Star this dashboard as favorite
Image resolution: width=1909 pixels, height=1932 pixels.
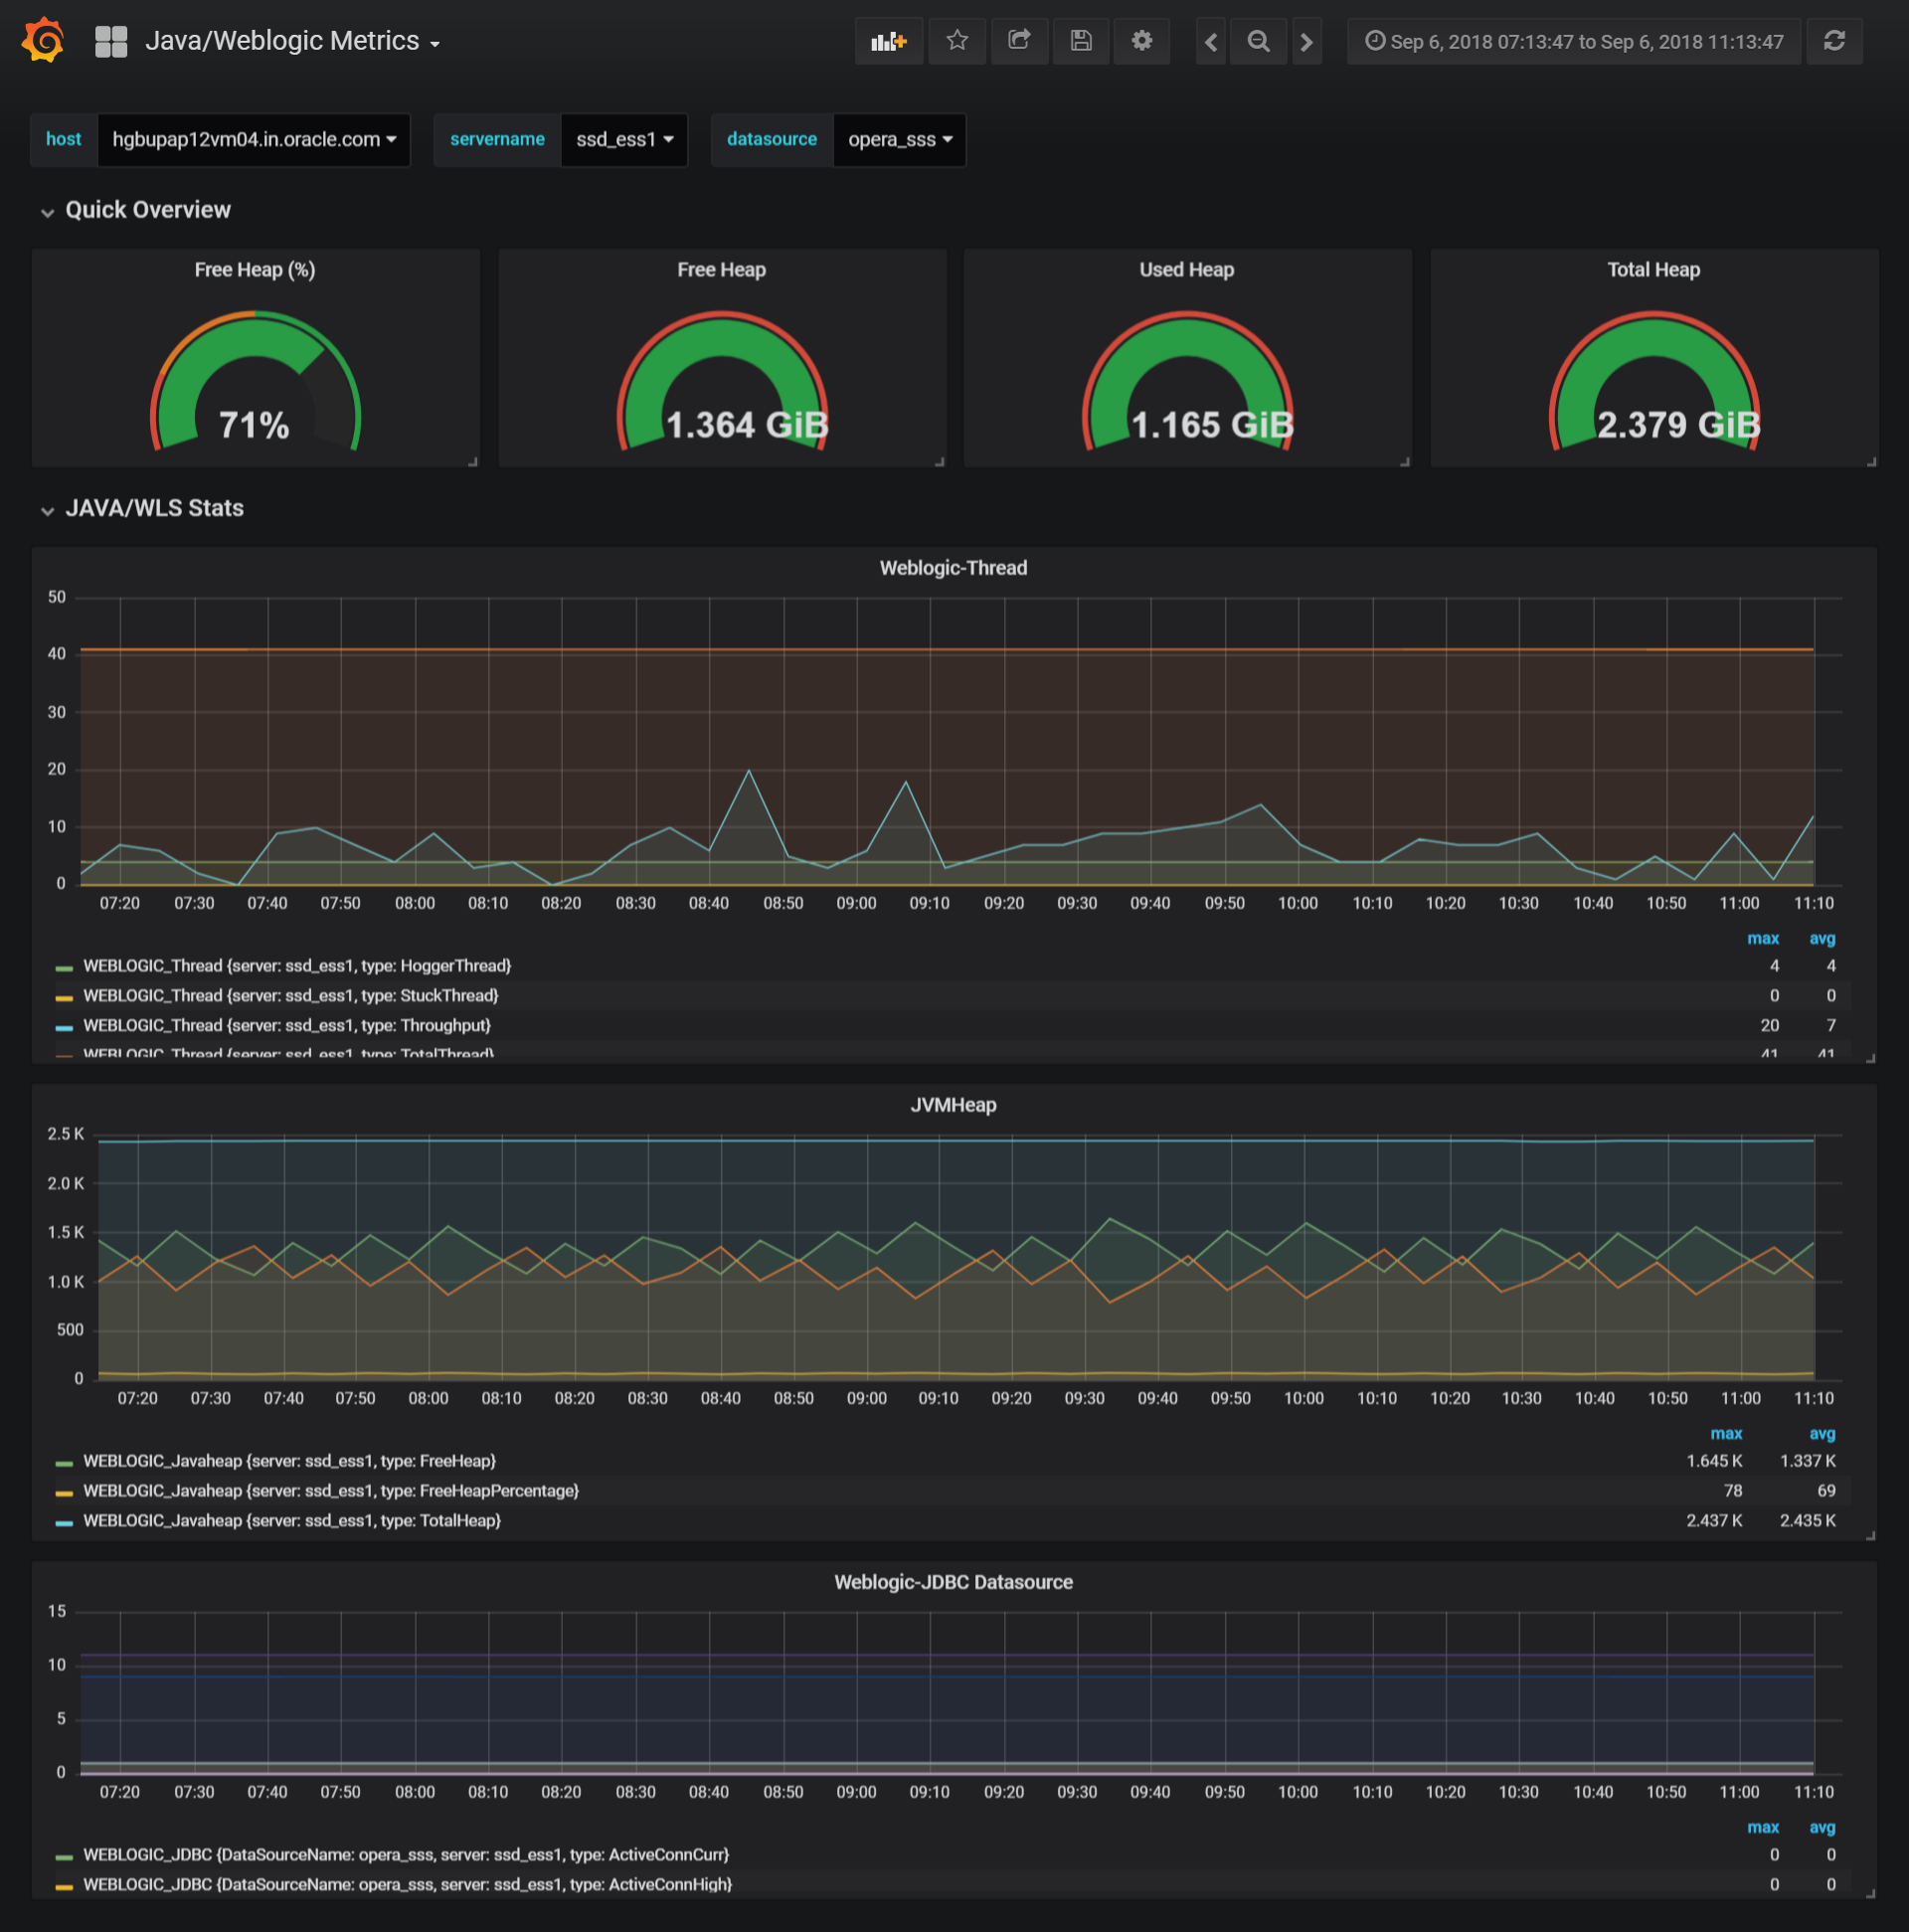[x=957, y=41]
